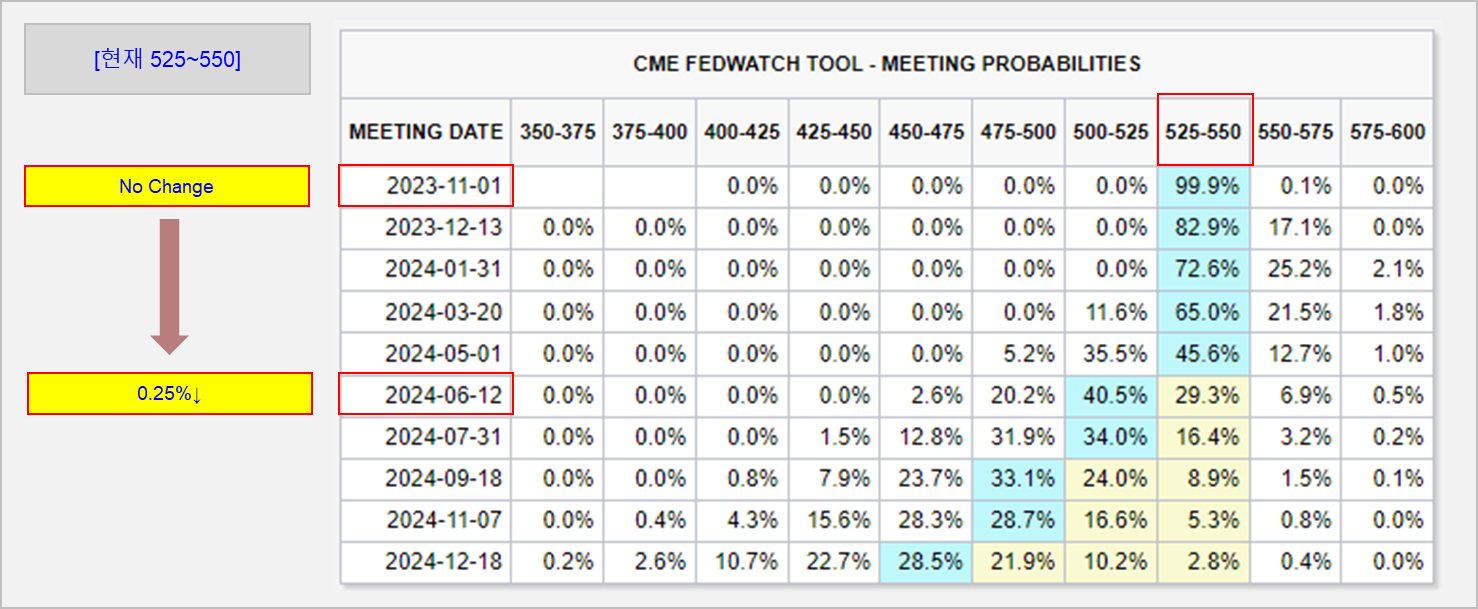This screenshot has width=1478, height=609.
Task: Select the '2024-01-31' meeting date cell
Action: pyautogui.click(x=426, y=270)
